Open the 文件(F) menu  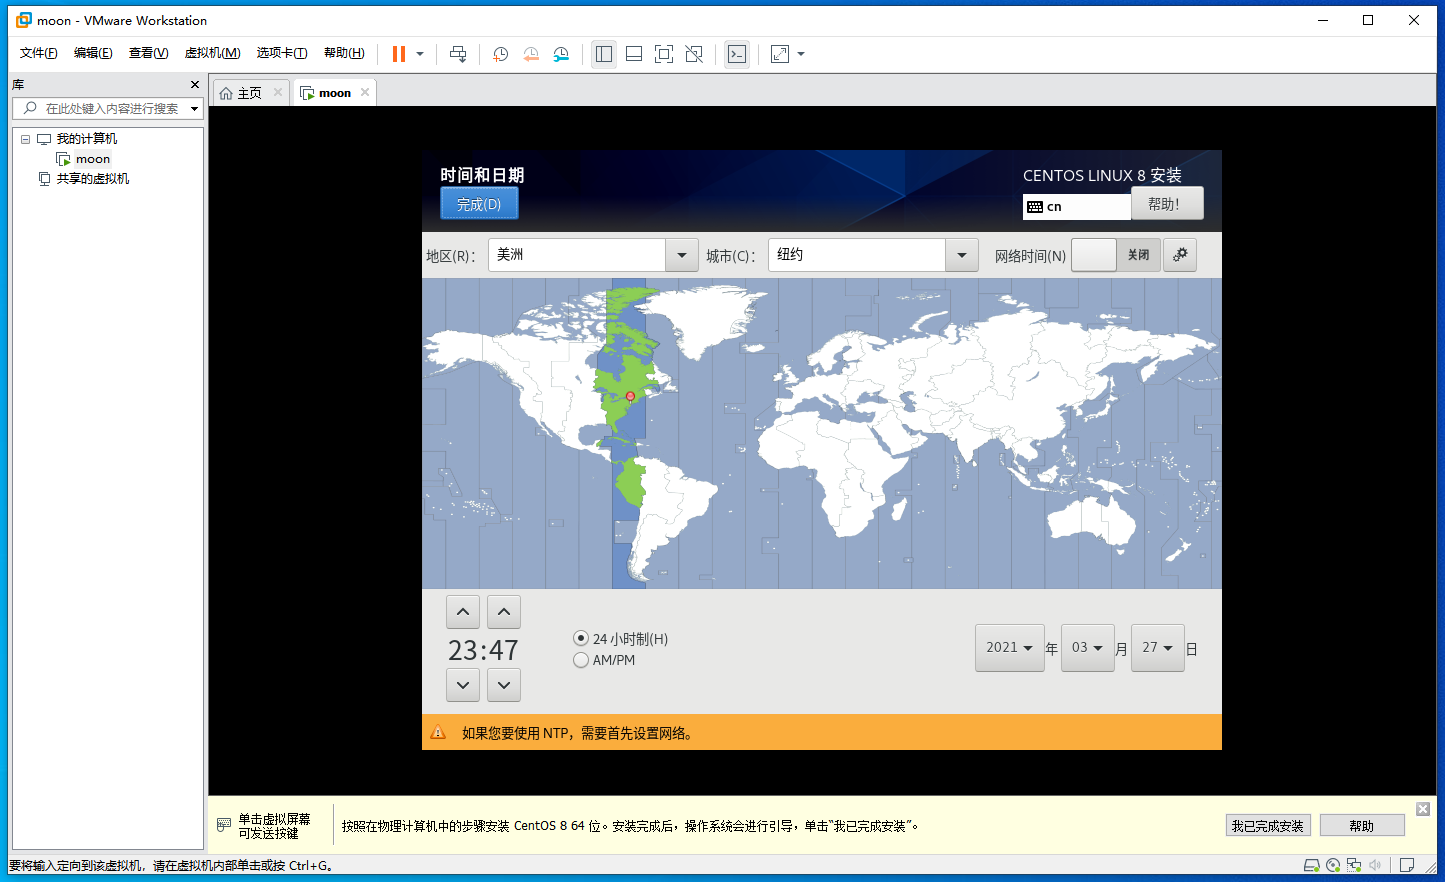(x=39, y=53)
